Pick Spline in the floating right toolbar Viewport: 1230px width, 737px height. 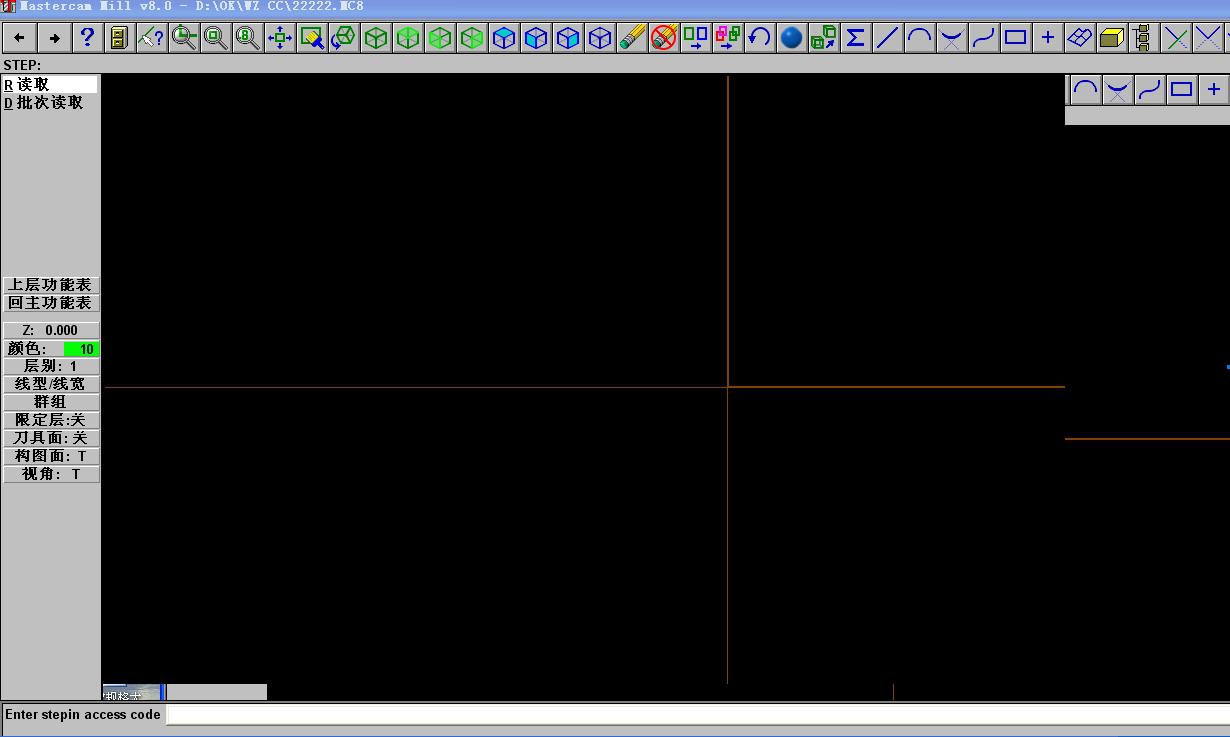(x=1149, y=89)
